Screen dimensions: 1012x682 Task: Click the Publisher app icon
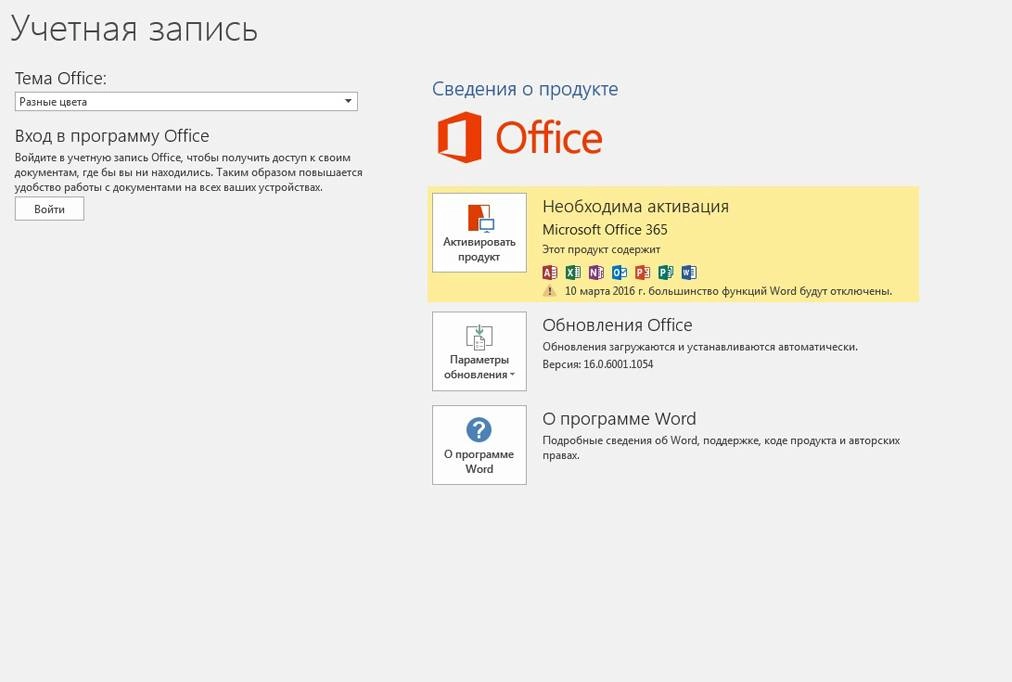point(666,272)
